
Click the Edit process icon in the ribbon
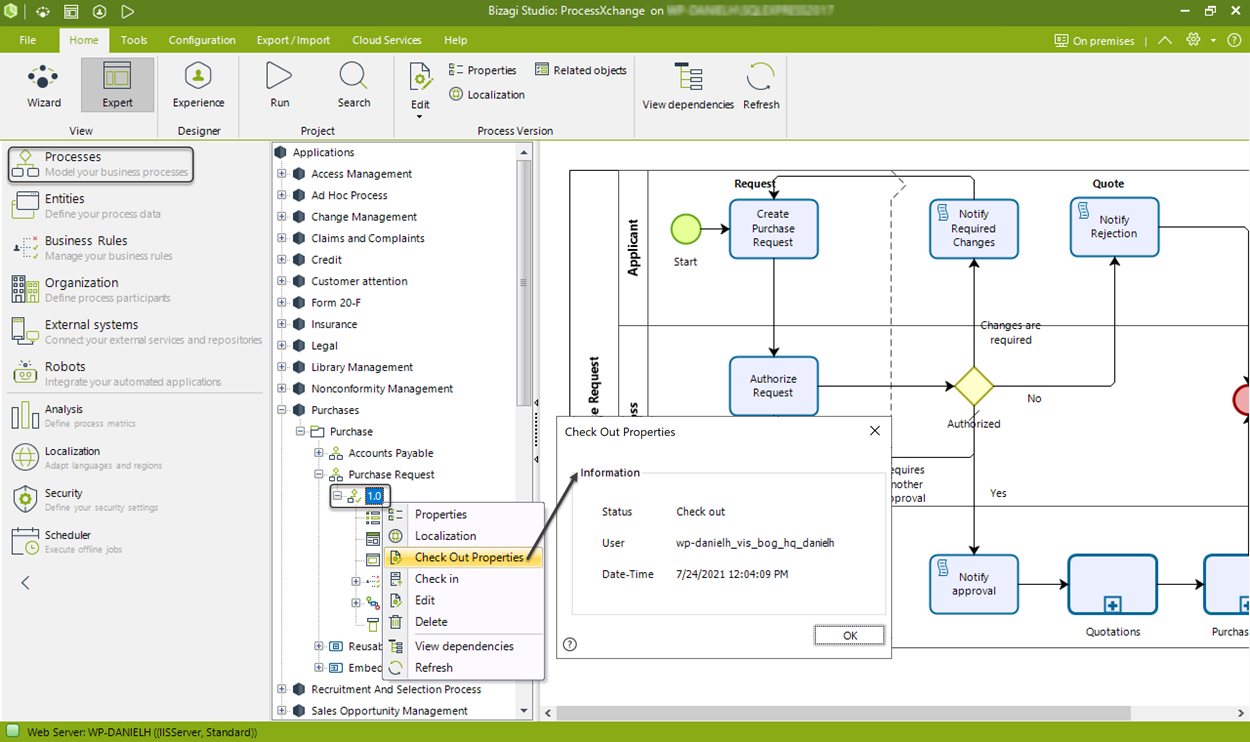(x=420, y=78)
